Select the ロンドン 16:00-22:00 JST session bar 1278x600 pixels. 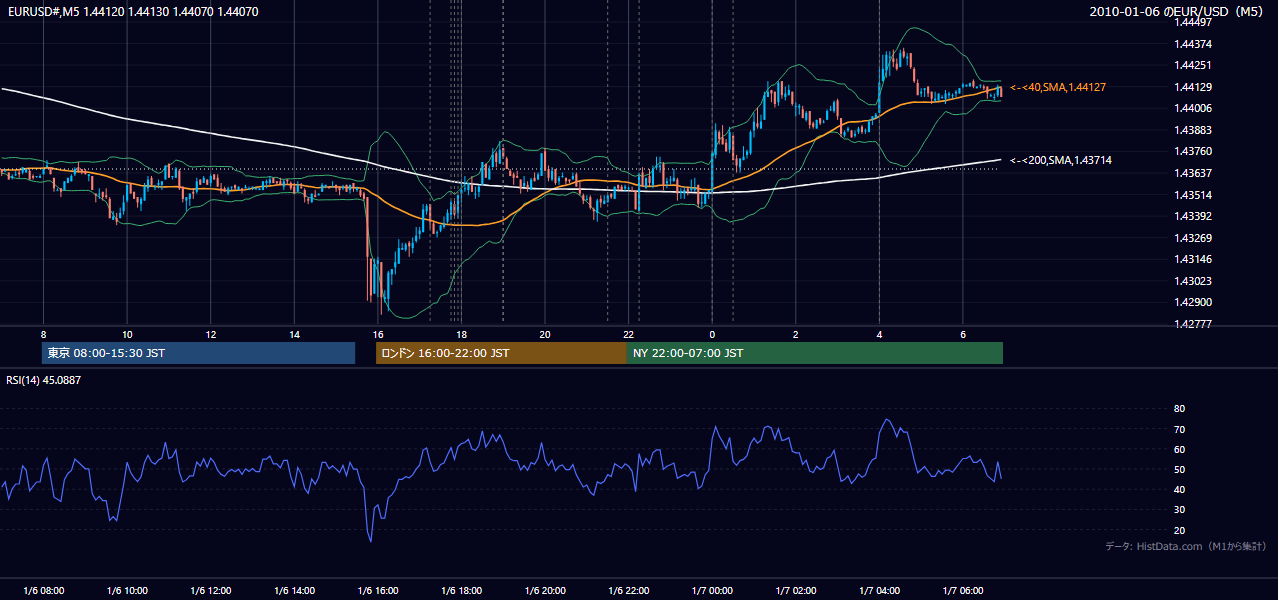pyautogui.click(x=501, y=353)
